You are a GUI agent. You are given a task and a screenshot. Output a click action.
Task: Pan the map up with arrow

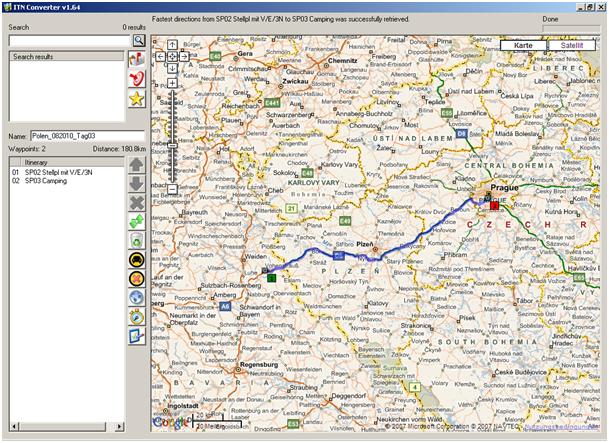(172, 45)
